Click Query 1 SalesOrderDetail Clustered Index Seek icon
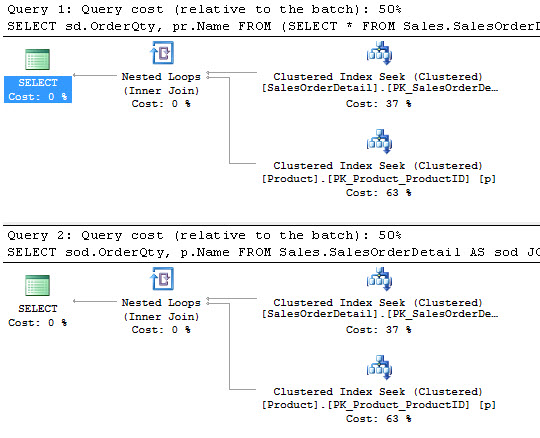 coord(379,53)
